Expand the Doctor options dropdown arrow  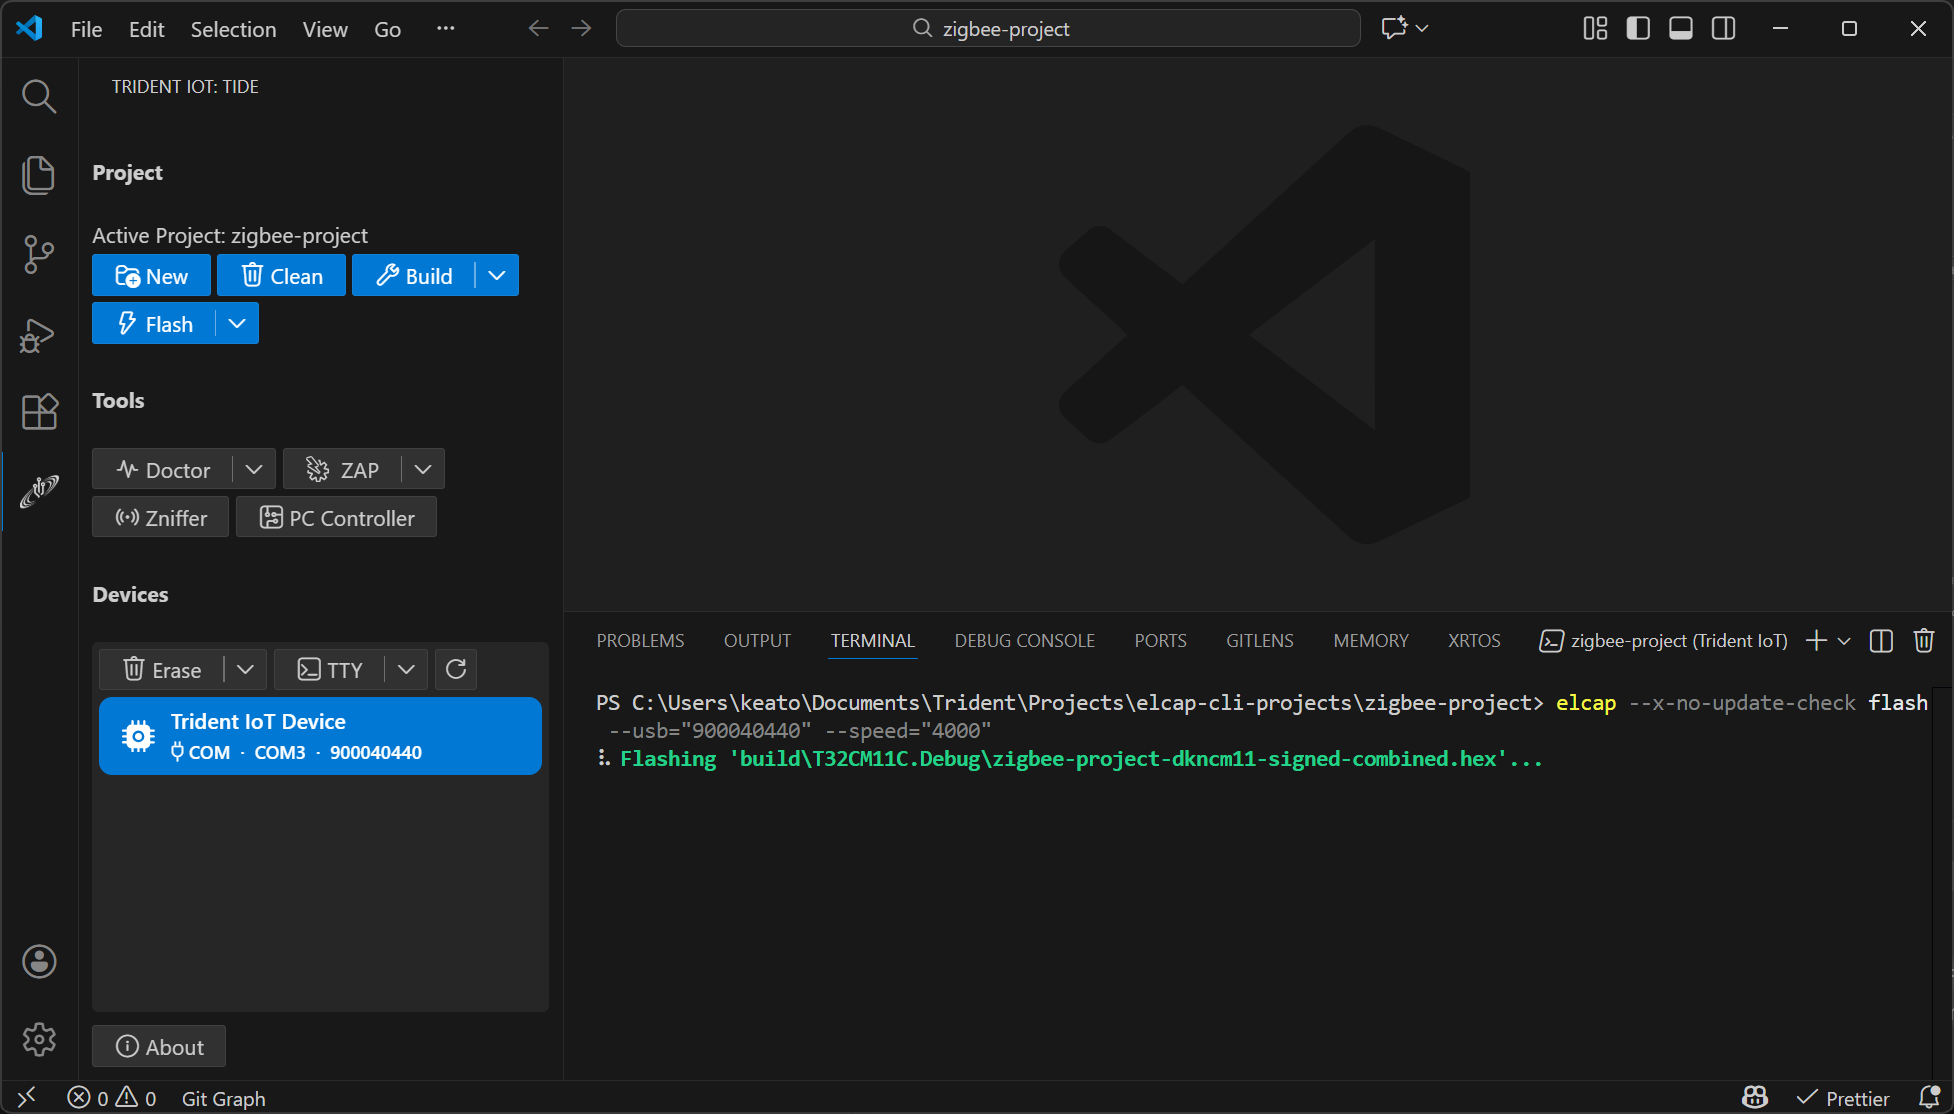254,469
